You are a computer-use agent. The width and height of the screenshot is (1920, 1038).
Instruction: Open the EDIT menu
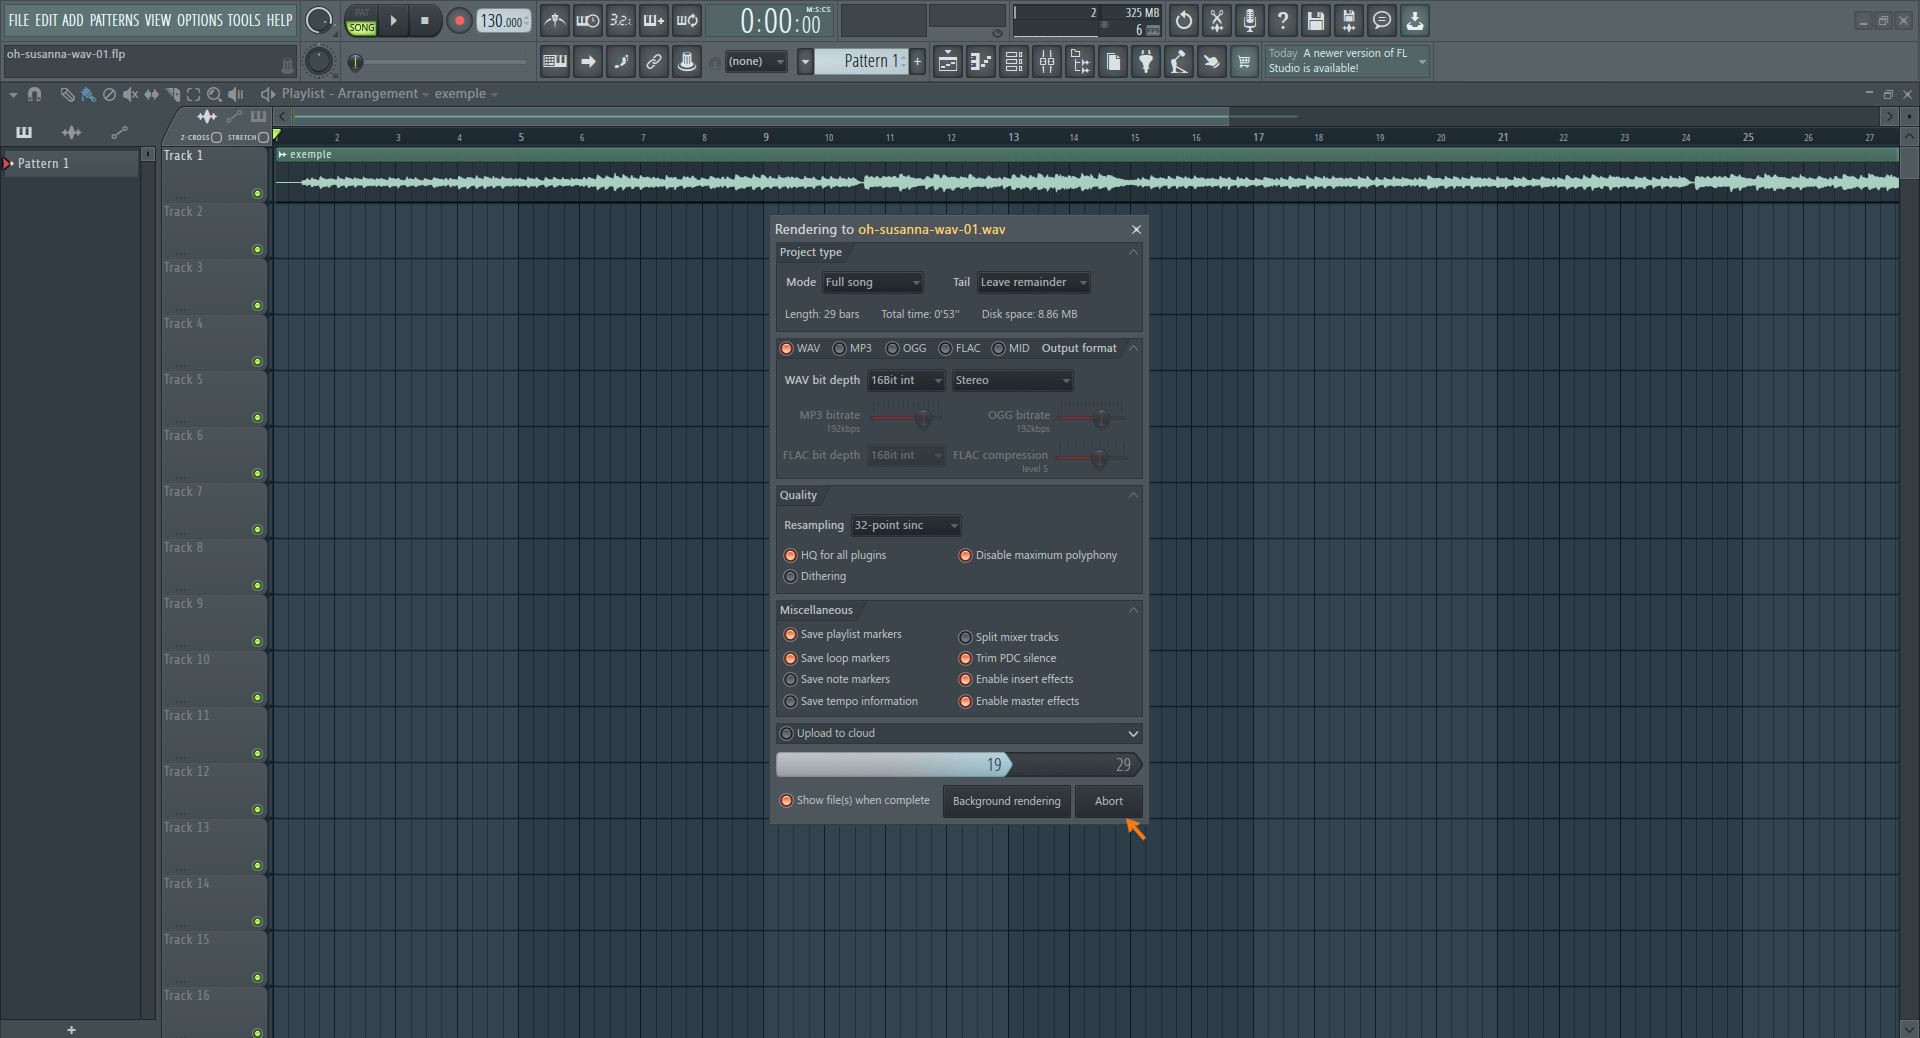[x=46, y=20]
